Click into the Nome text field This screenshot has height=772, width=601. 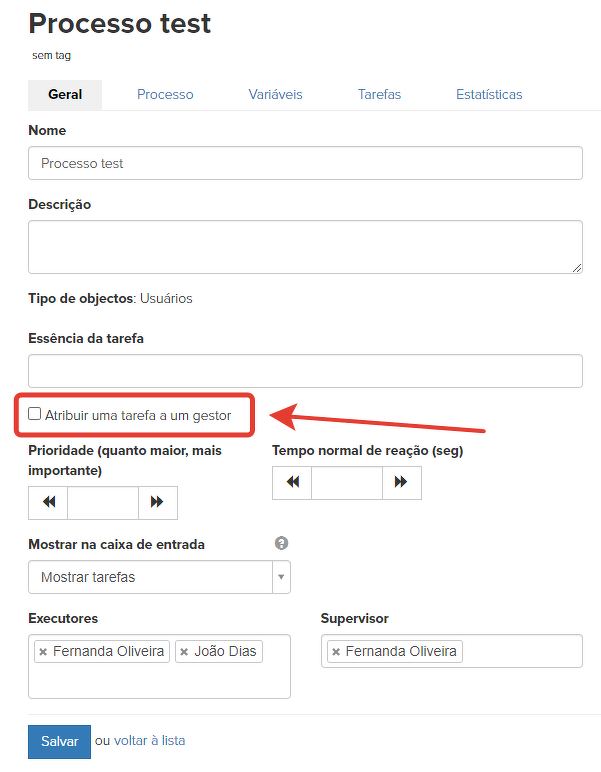pos(305,163)
